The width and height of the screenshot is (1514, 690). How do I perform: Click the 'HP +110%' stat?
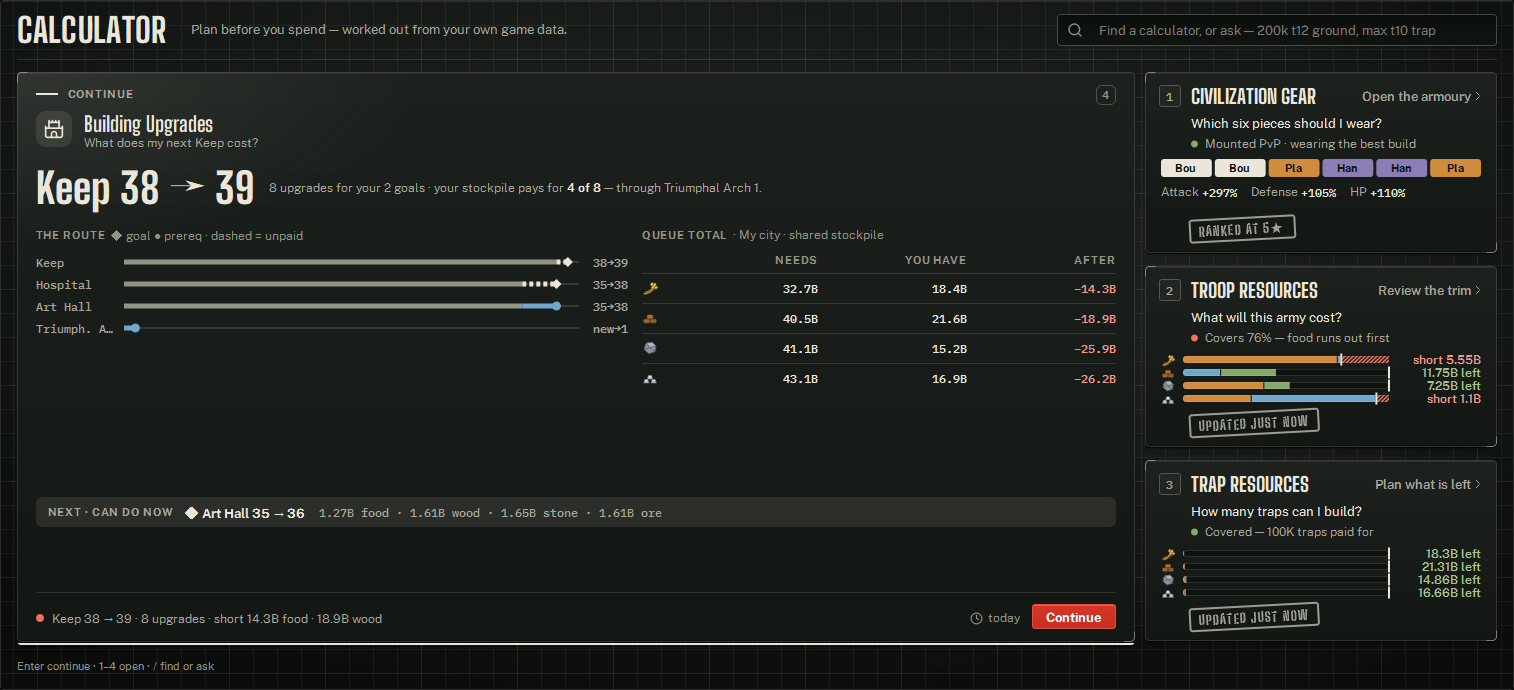[x=1377, y=192]
